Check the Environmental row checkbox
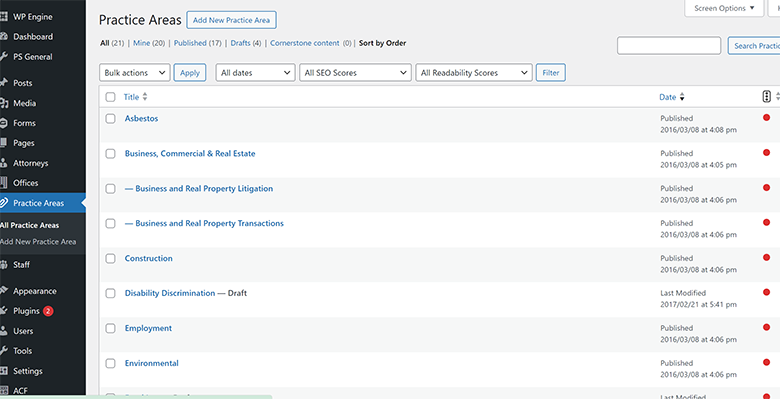The image size is (780, 399). 110,363
